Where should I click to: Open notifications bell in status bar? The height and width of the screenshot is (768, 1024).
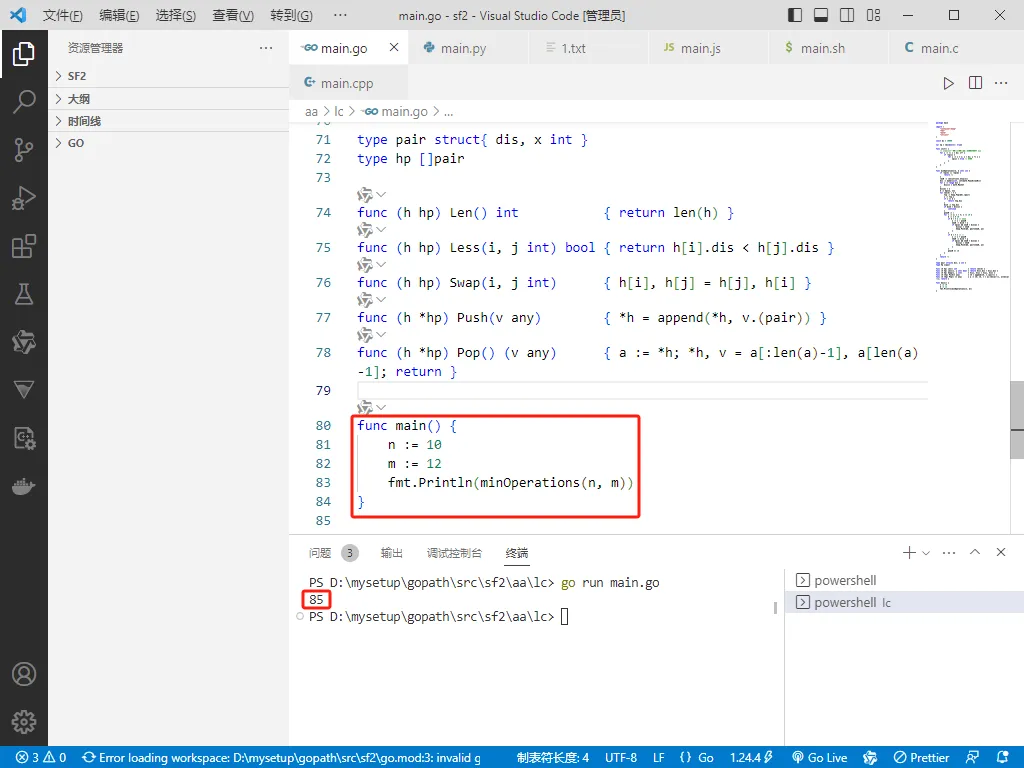[1003, 758]
